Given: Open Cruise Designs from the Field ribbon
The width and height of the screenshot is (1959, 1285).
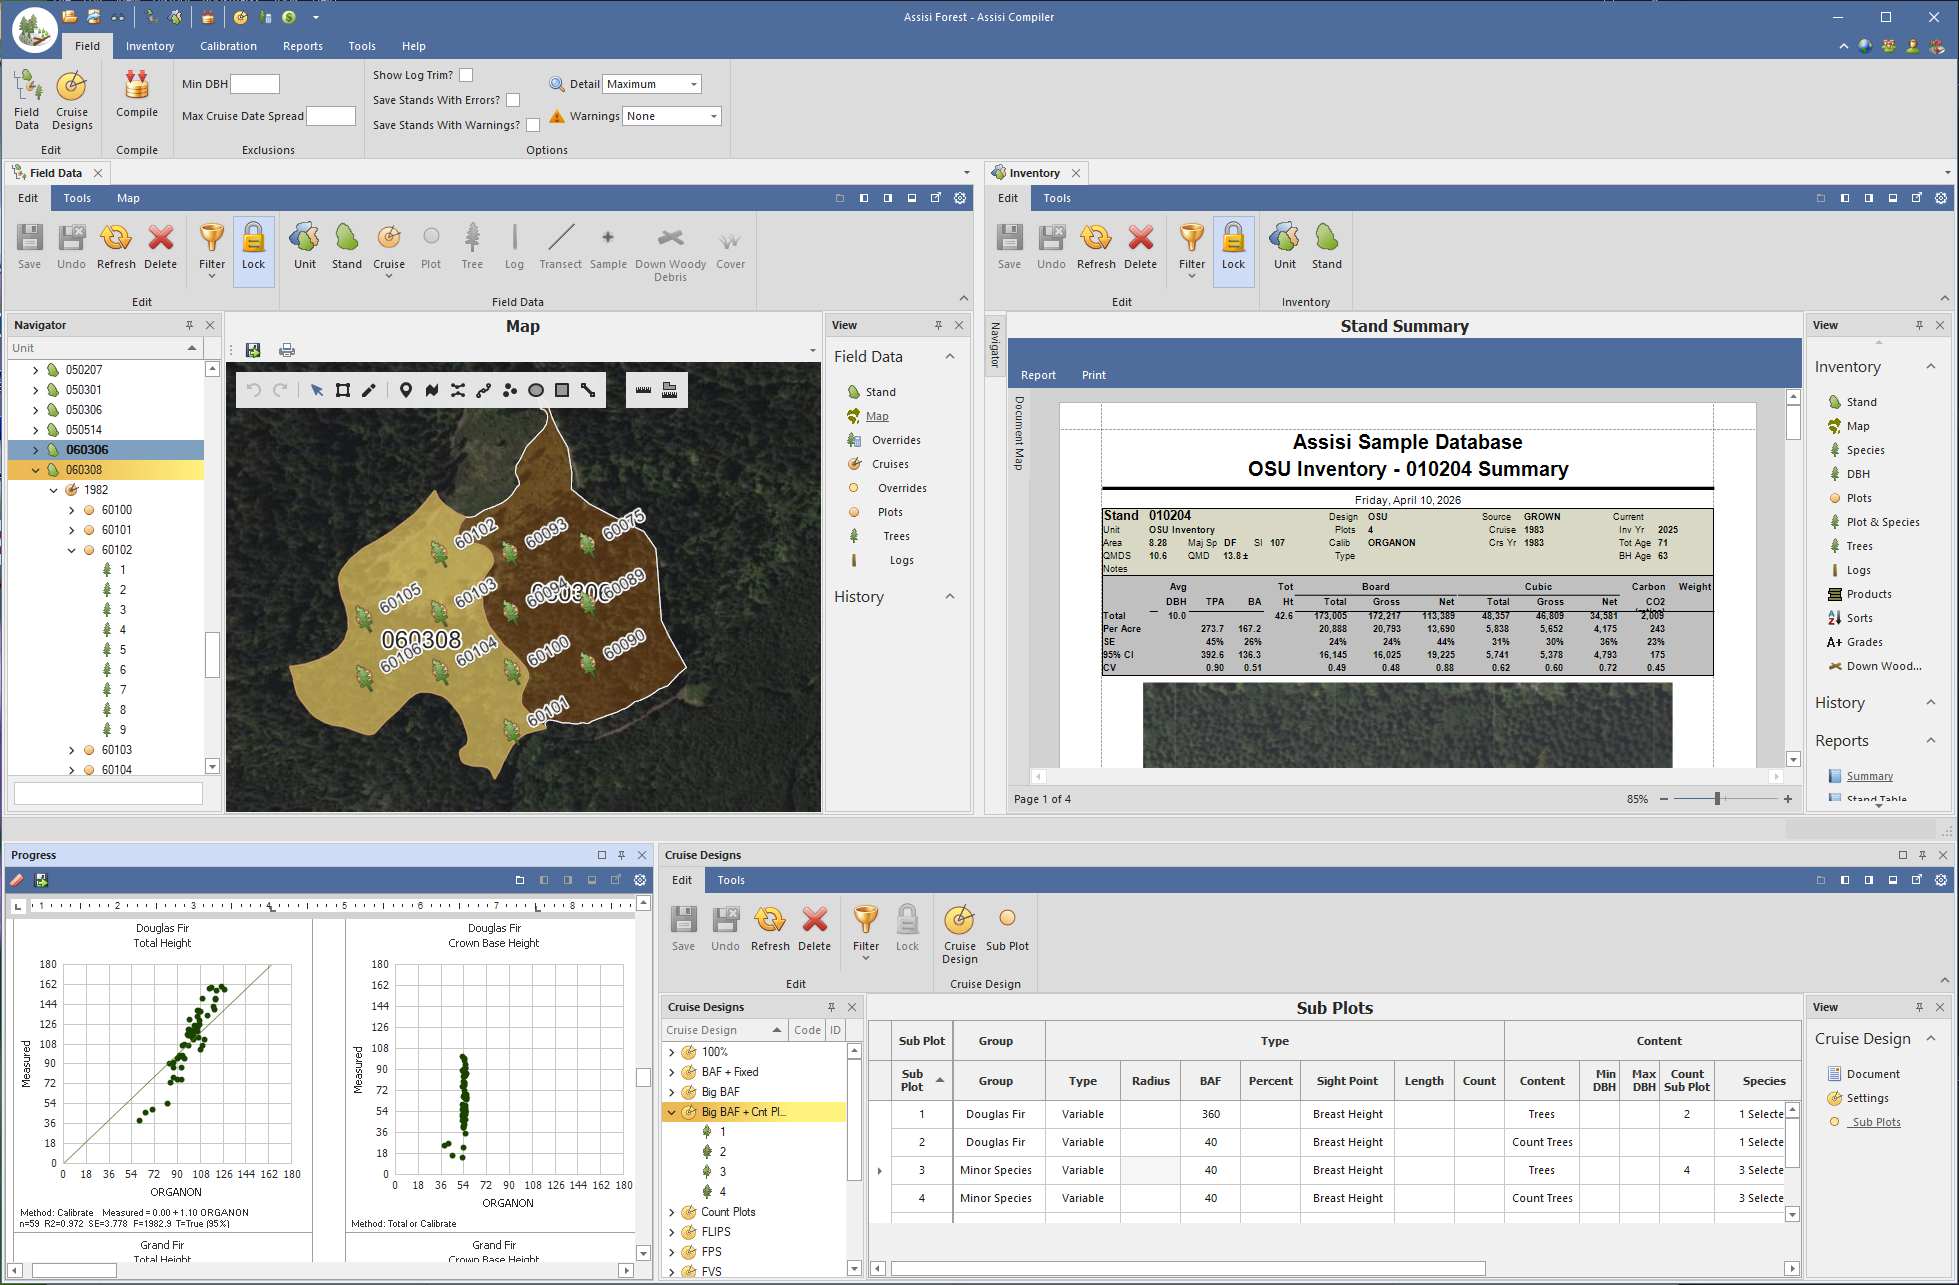Looking at the screenshot, I should 72,100.
